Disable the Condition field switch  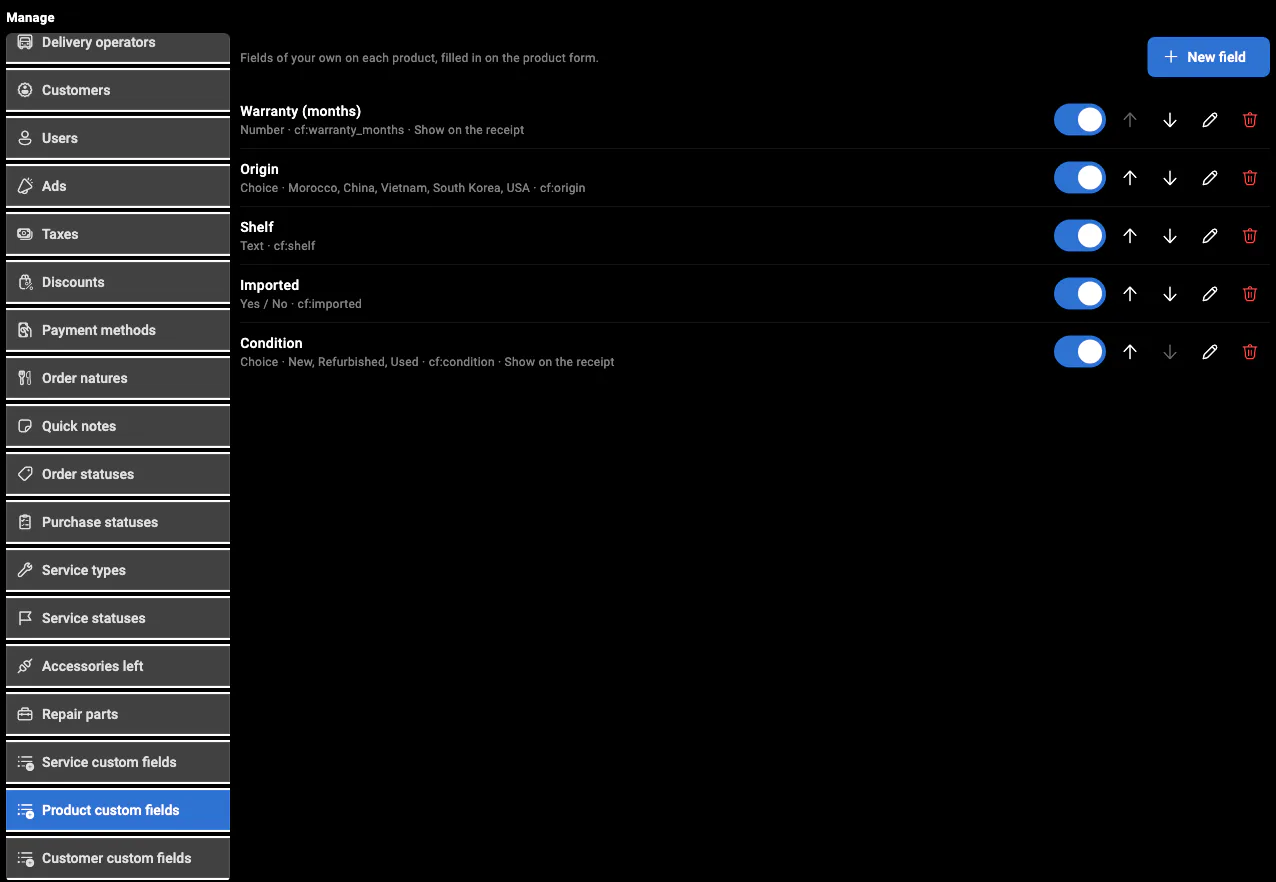coord(1080,352)
